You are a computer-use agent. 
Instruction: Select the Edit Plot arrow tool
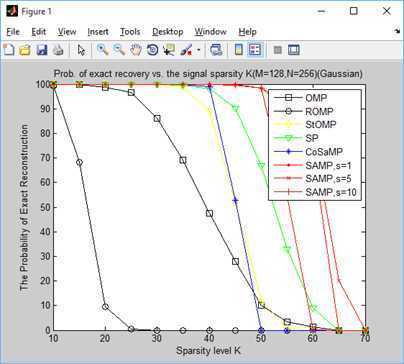point(81,50)
